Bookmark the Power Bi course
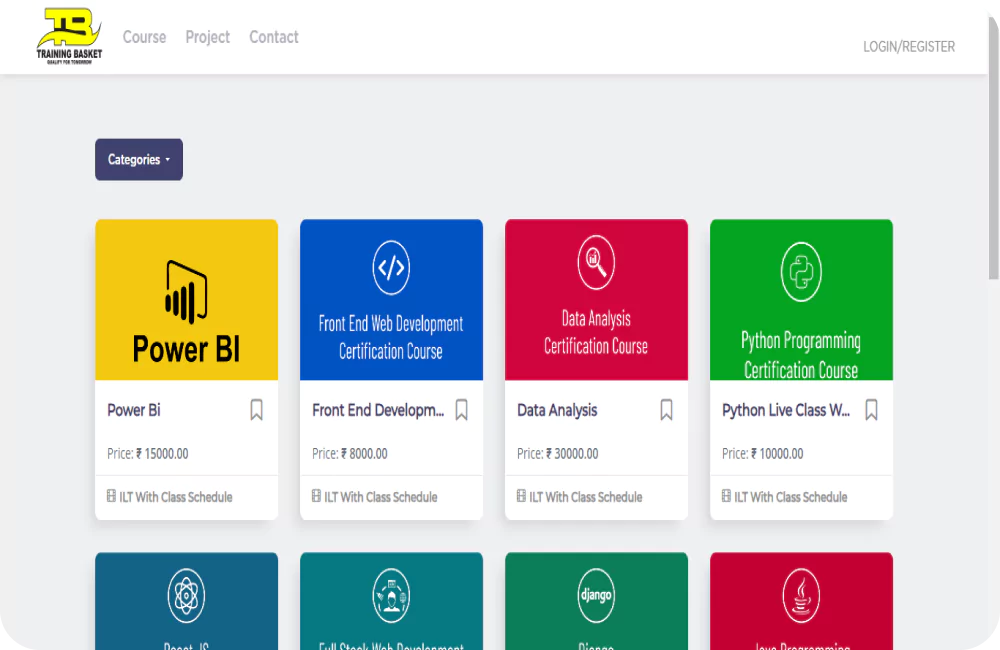Viewport: 1000px width, 650px height. pyautogui.click(x=256, y=410)
